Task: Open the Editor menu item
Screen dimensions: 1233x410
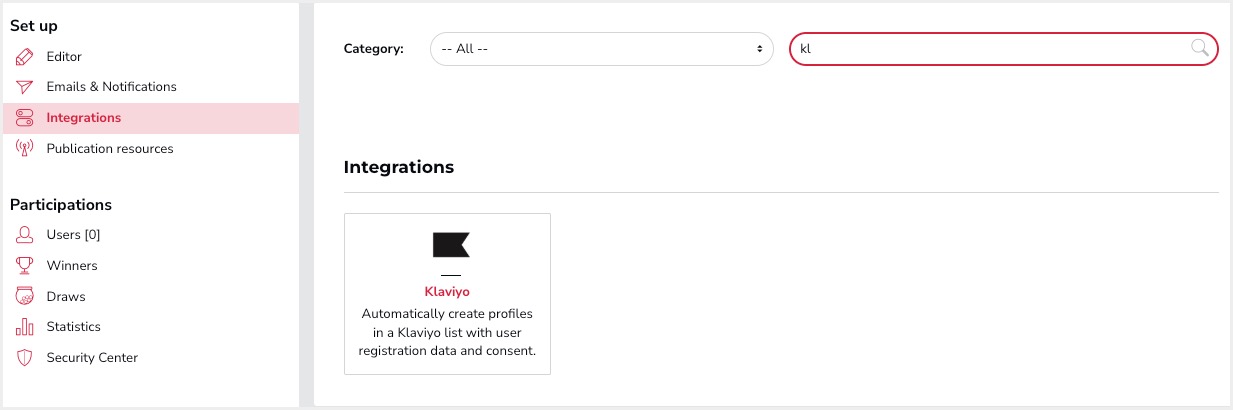Action: [64, 57]
